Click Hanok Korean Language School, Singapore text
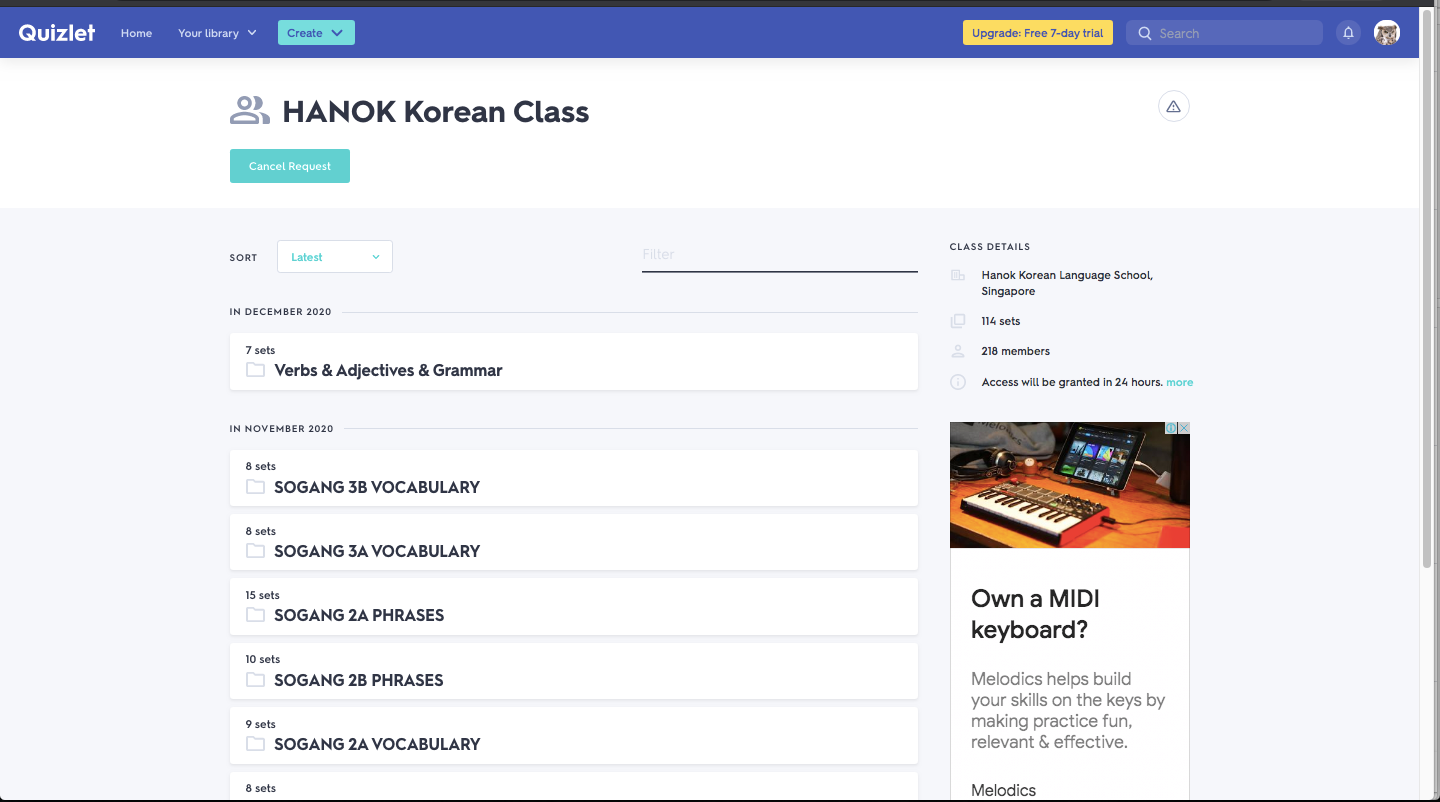The height and width of the screenshot is (802, 1440). coord(1067,283)
